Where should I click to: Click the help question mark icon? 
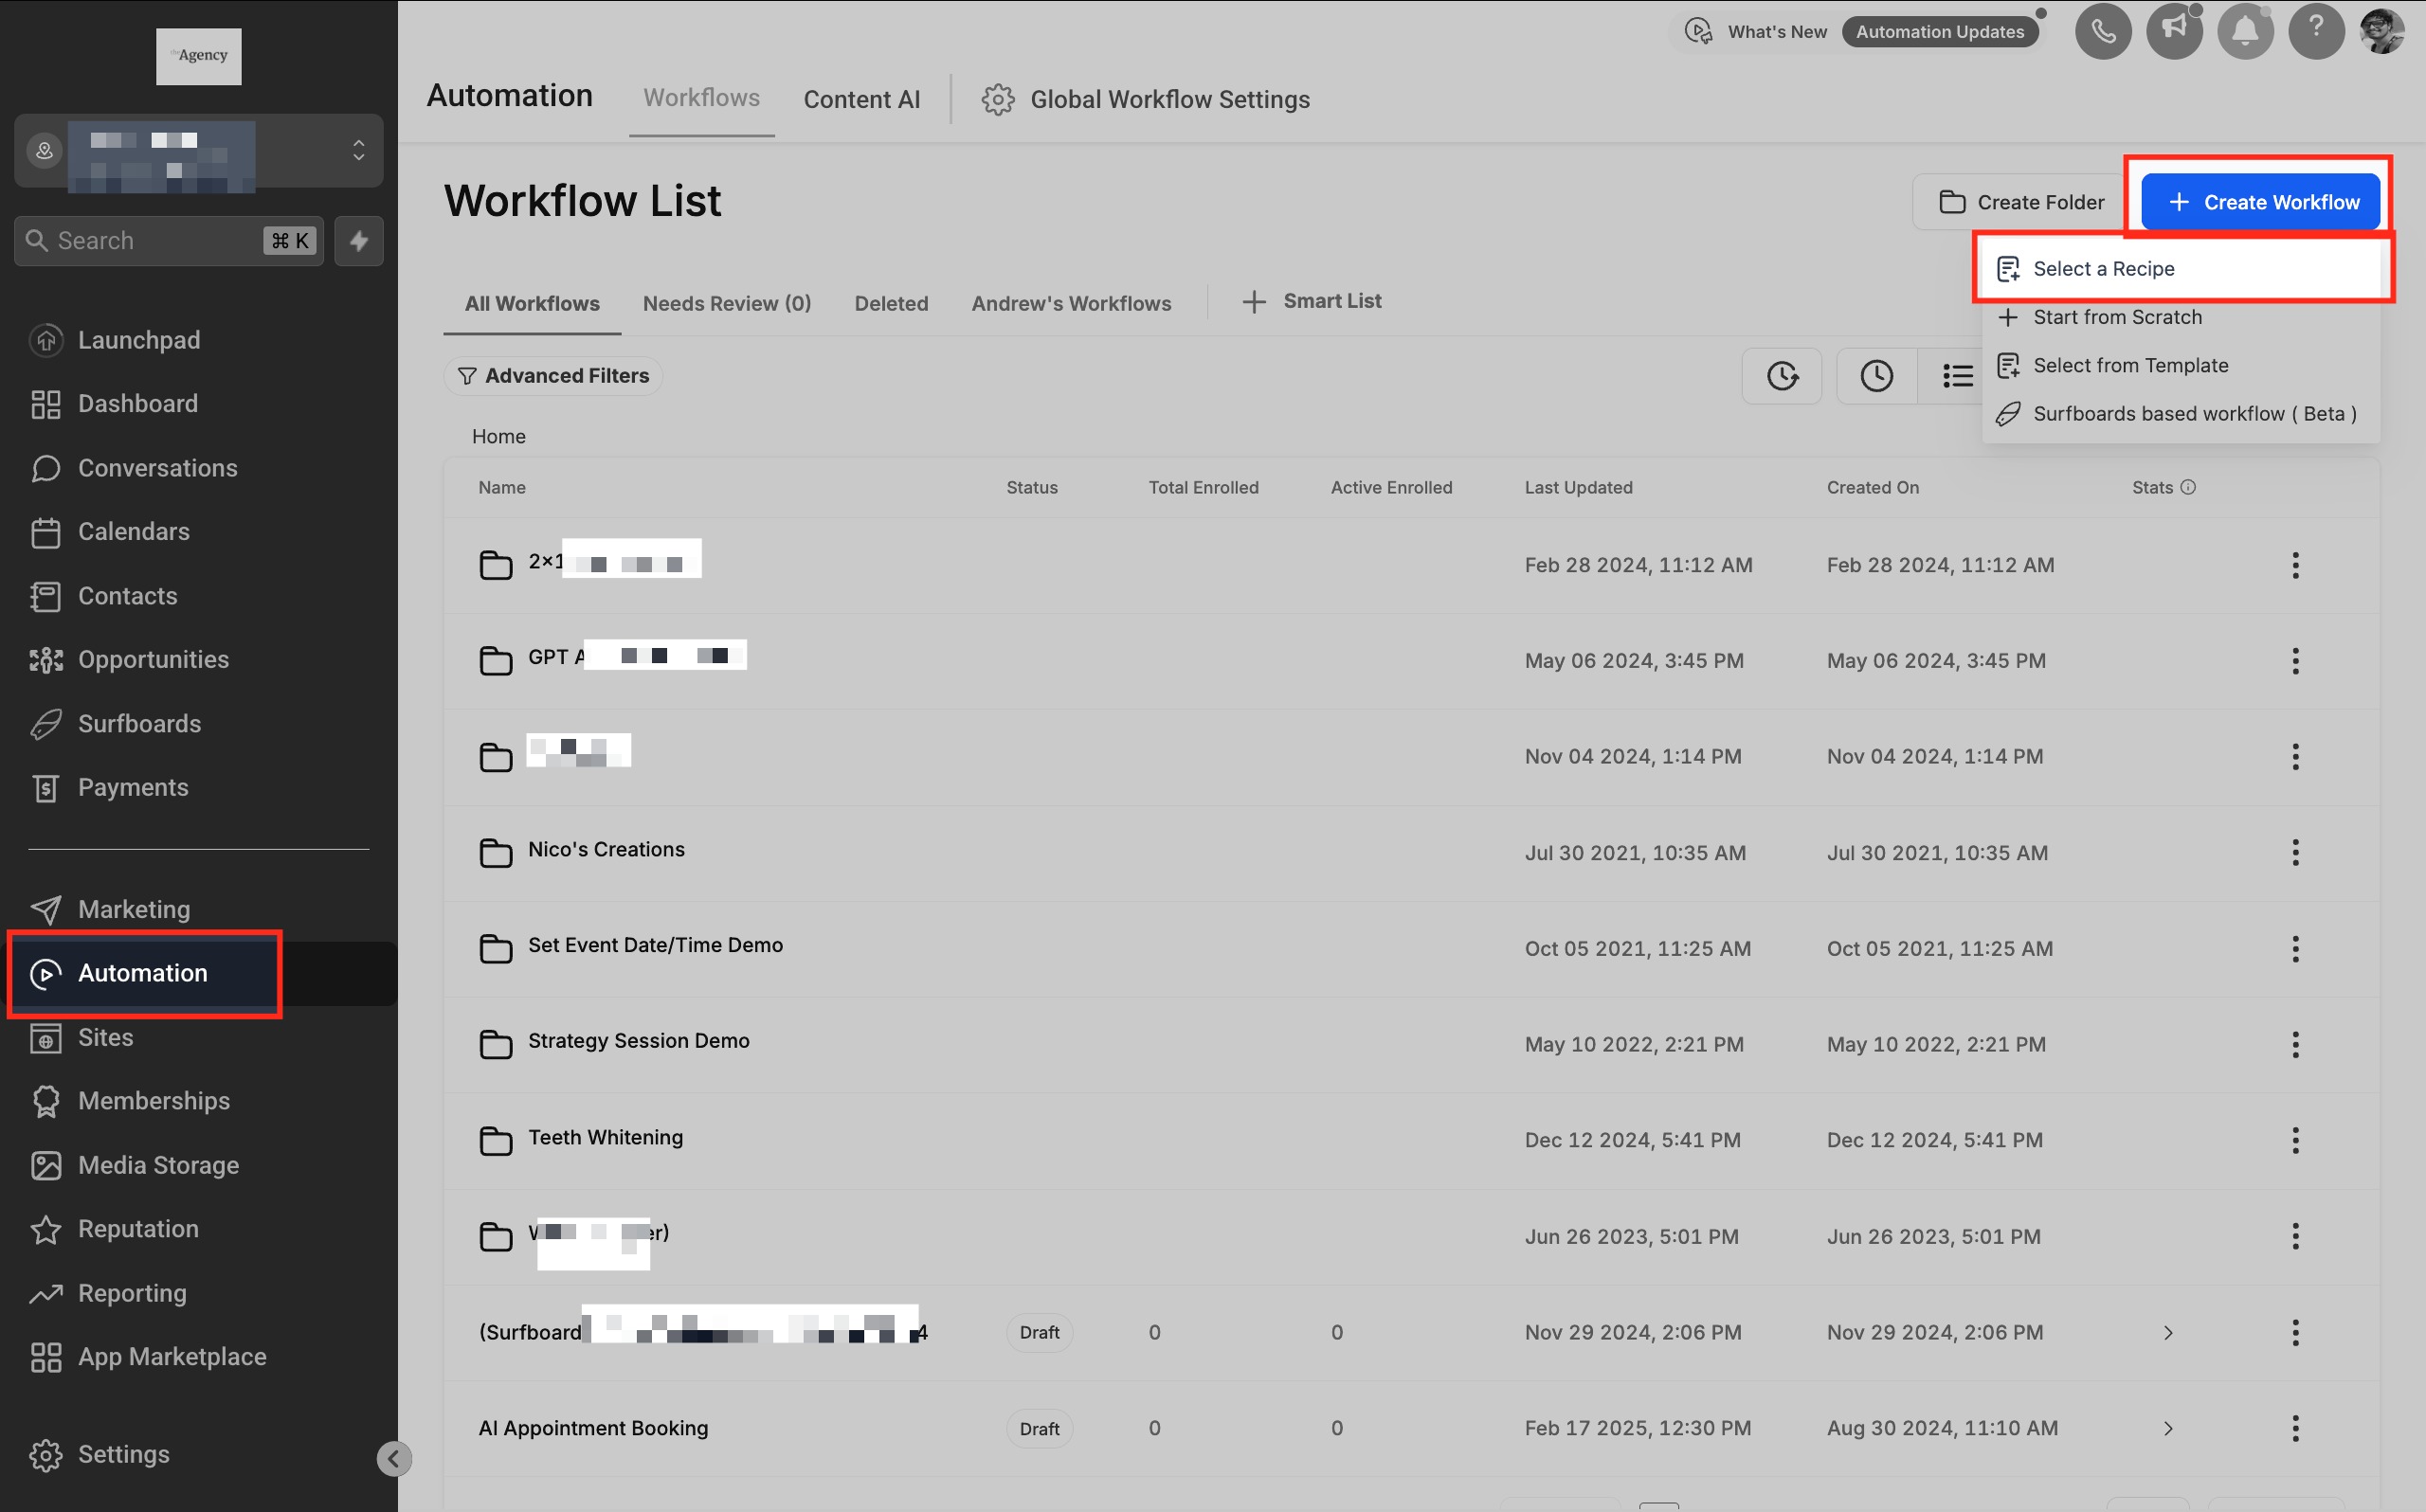(x=2316, y=32)
